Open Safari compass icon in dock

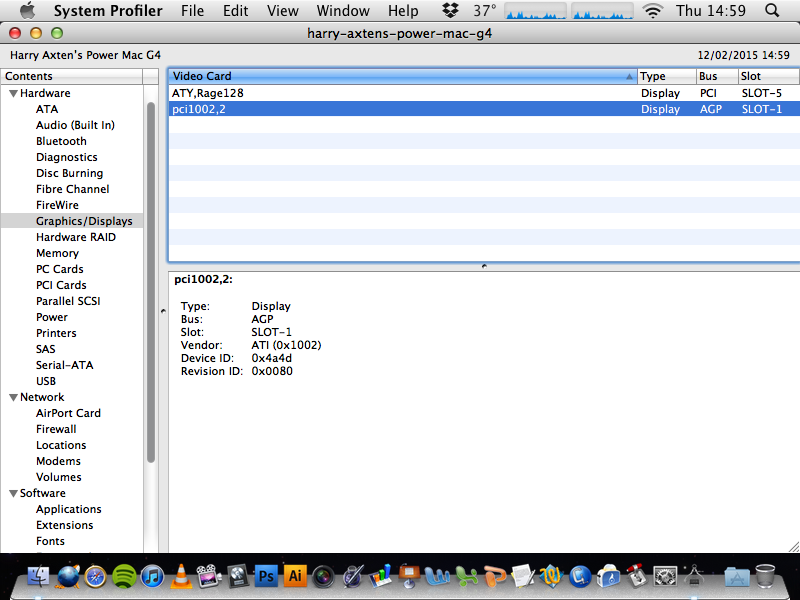(95, 577)
